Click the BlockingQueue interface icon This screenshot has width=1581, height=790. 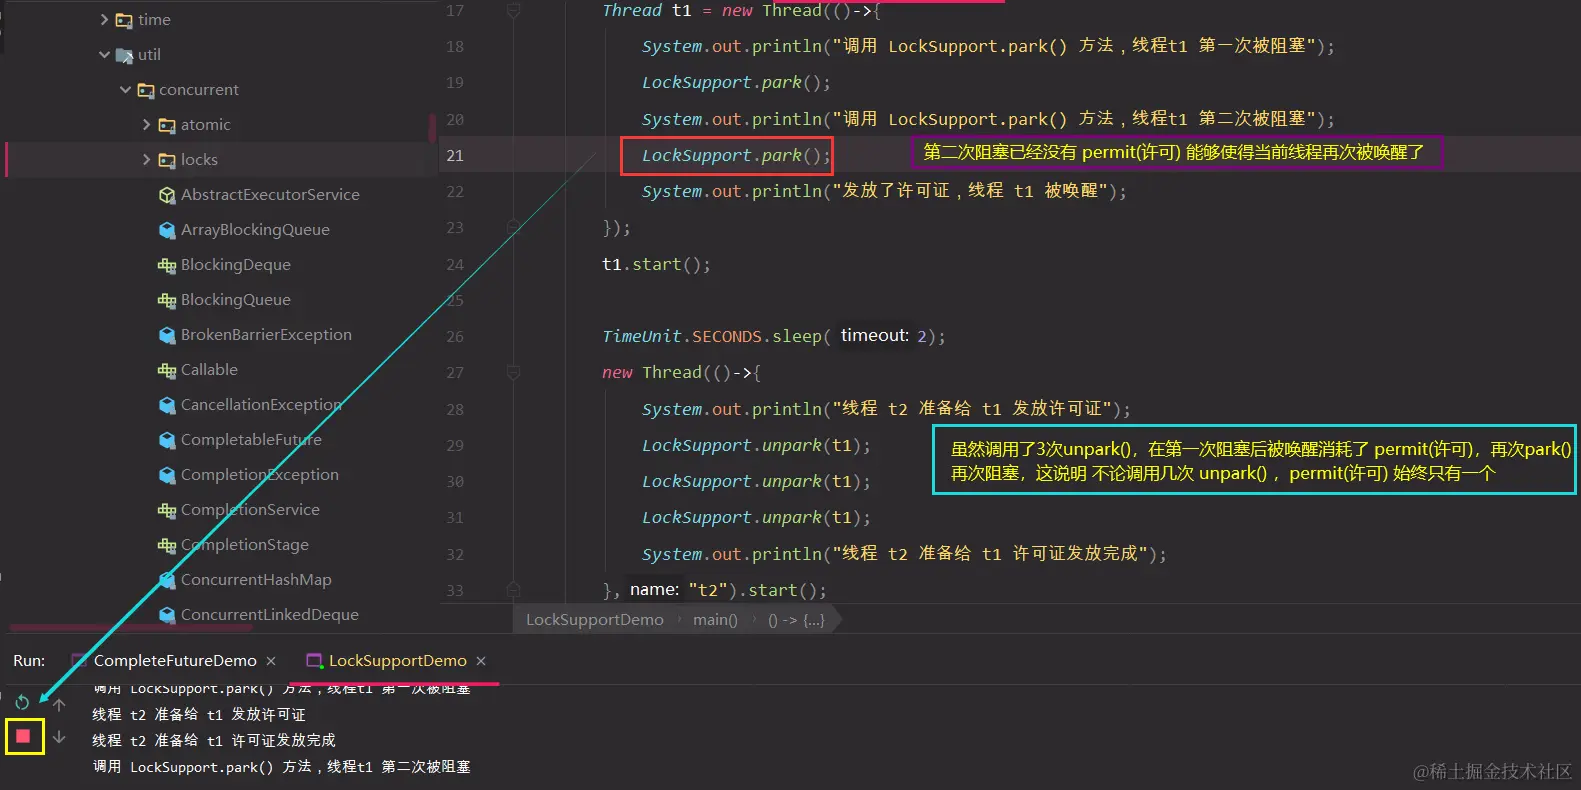pyautogui.click(x=167, y=300)
